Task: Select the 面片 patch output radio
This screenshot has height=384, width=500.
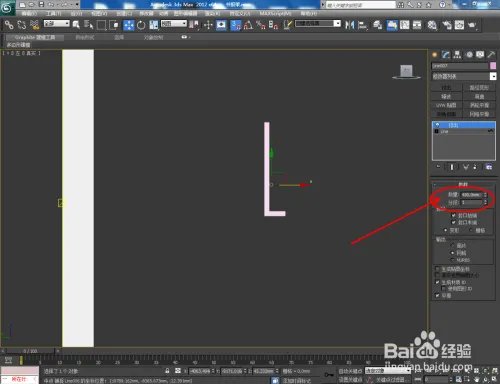Action: [453, 245]
